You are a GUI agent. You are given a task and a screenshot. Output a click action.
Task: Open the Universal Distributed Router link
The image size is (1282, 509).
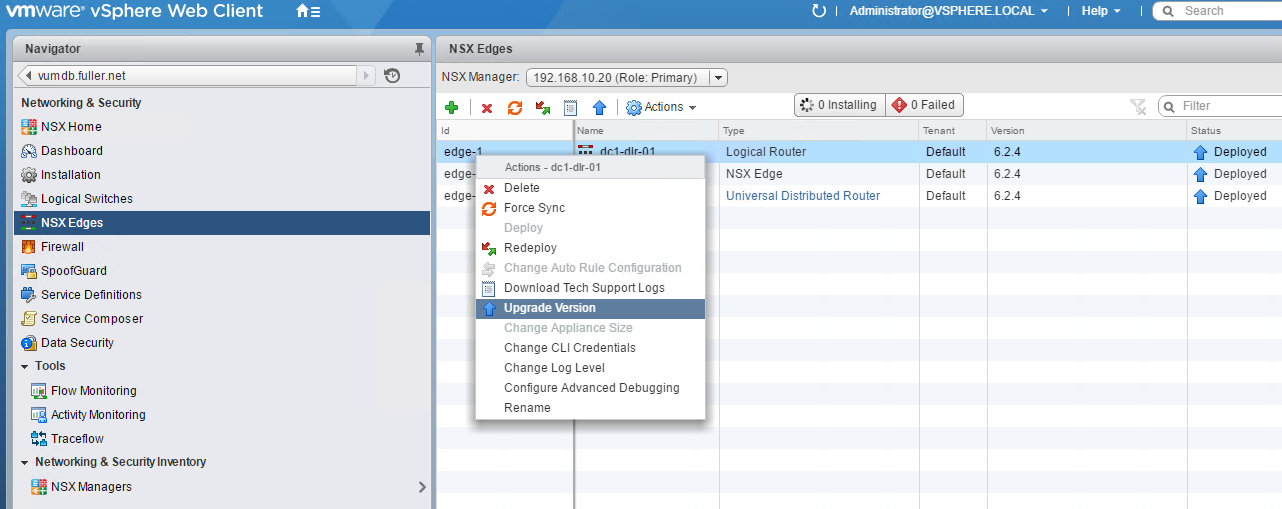click(803, 196)
